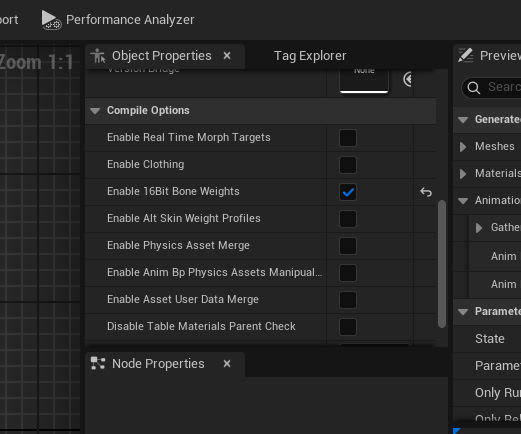The height and width of the screenshot is (434, 521).
Task: Toggle Disable Table Materials Parent Check
Action: [348, 327]
